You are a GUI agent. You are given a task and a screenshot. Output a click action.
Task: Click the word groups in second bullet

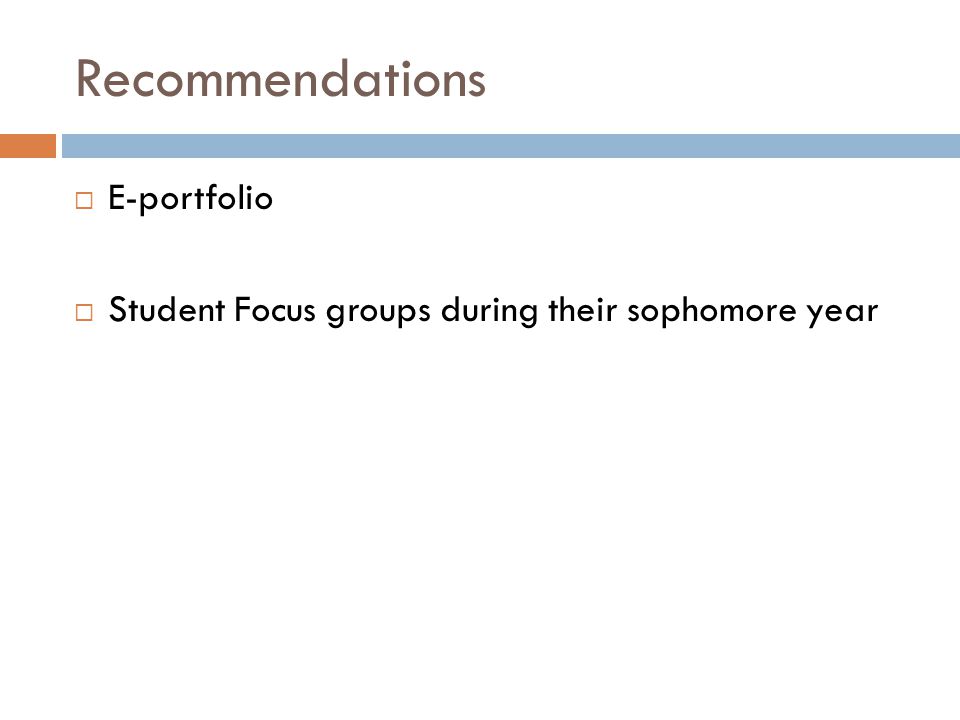378,312
